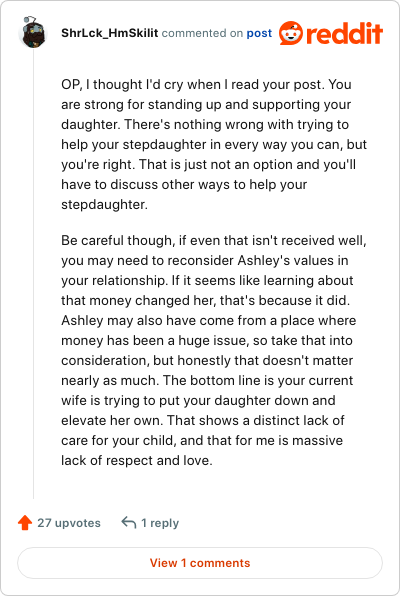Collapse the comment using the vertical thread line
This screenshot has width=400, height=596.
(33, 274)
